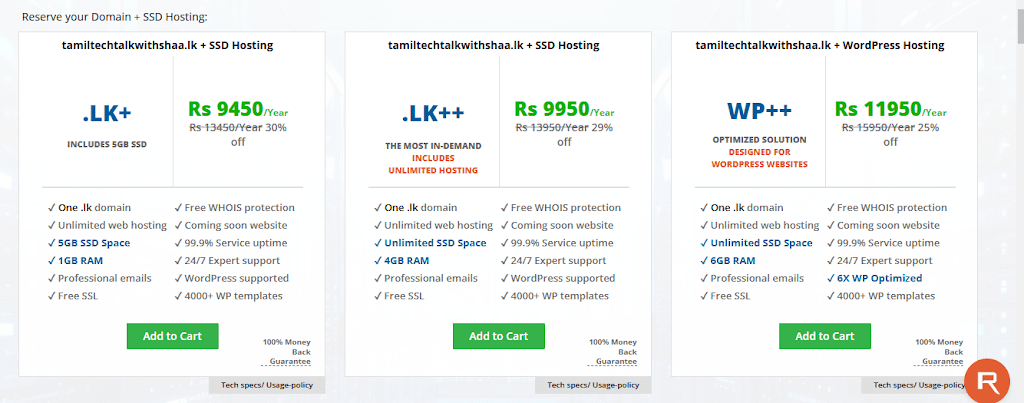
Task: Click 100% Money Back Guarantee under WP++
Action: 939,351
